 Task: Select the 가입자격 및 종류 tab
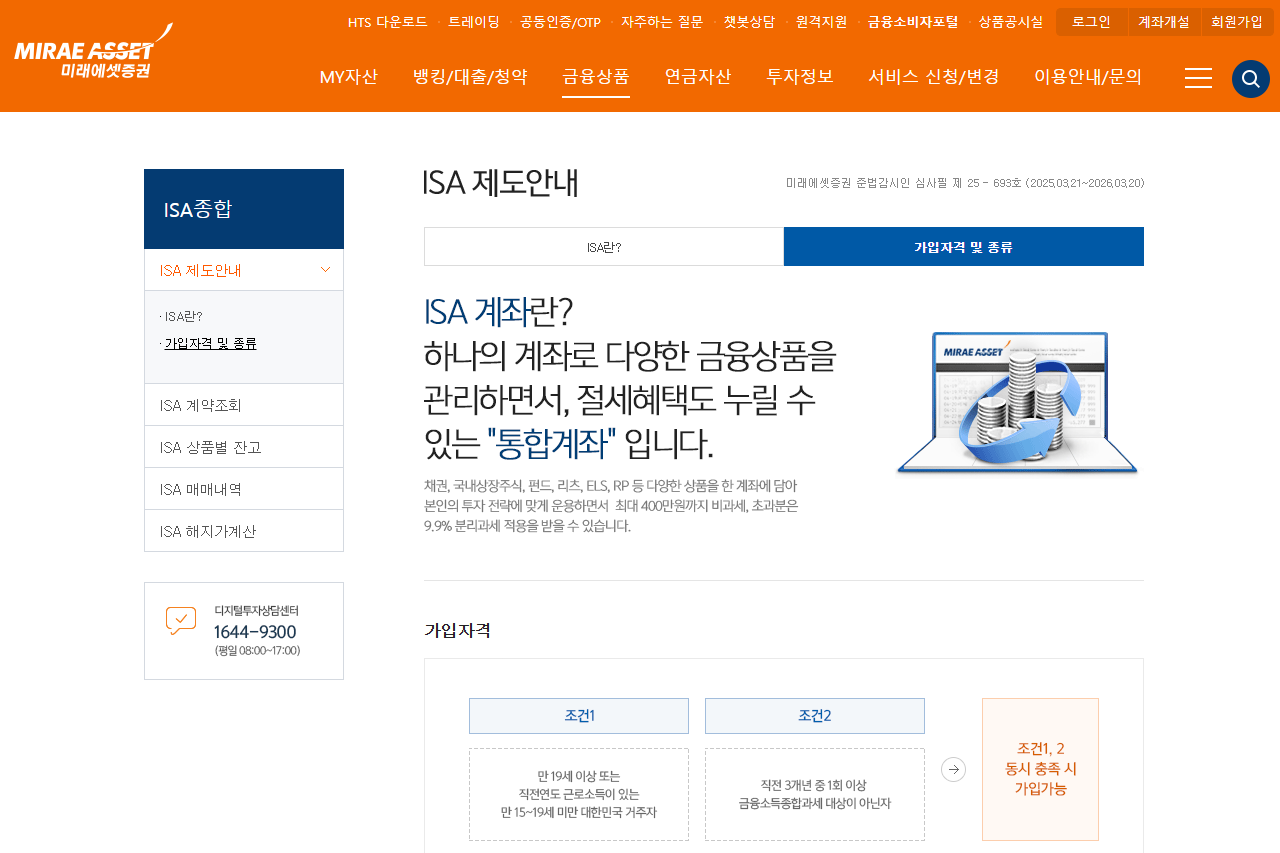point(963,246)
